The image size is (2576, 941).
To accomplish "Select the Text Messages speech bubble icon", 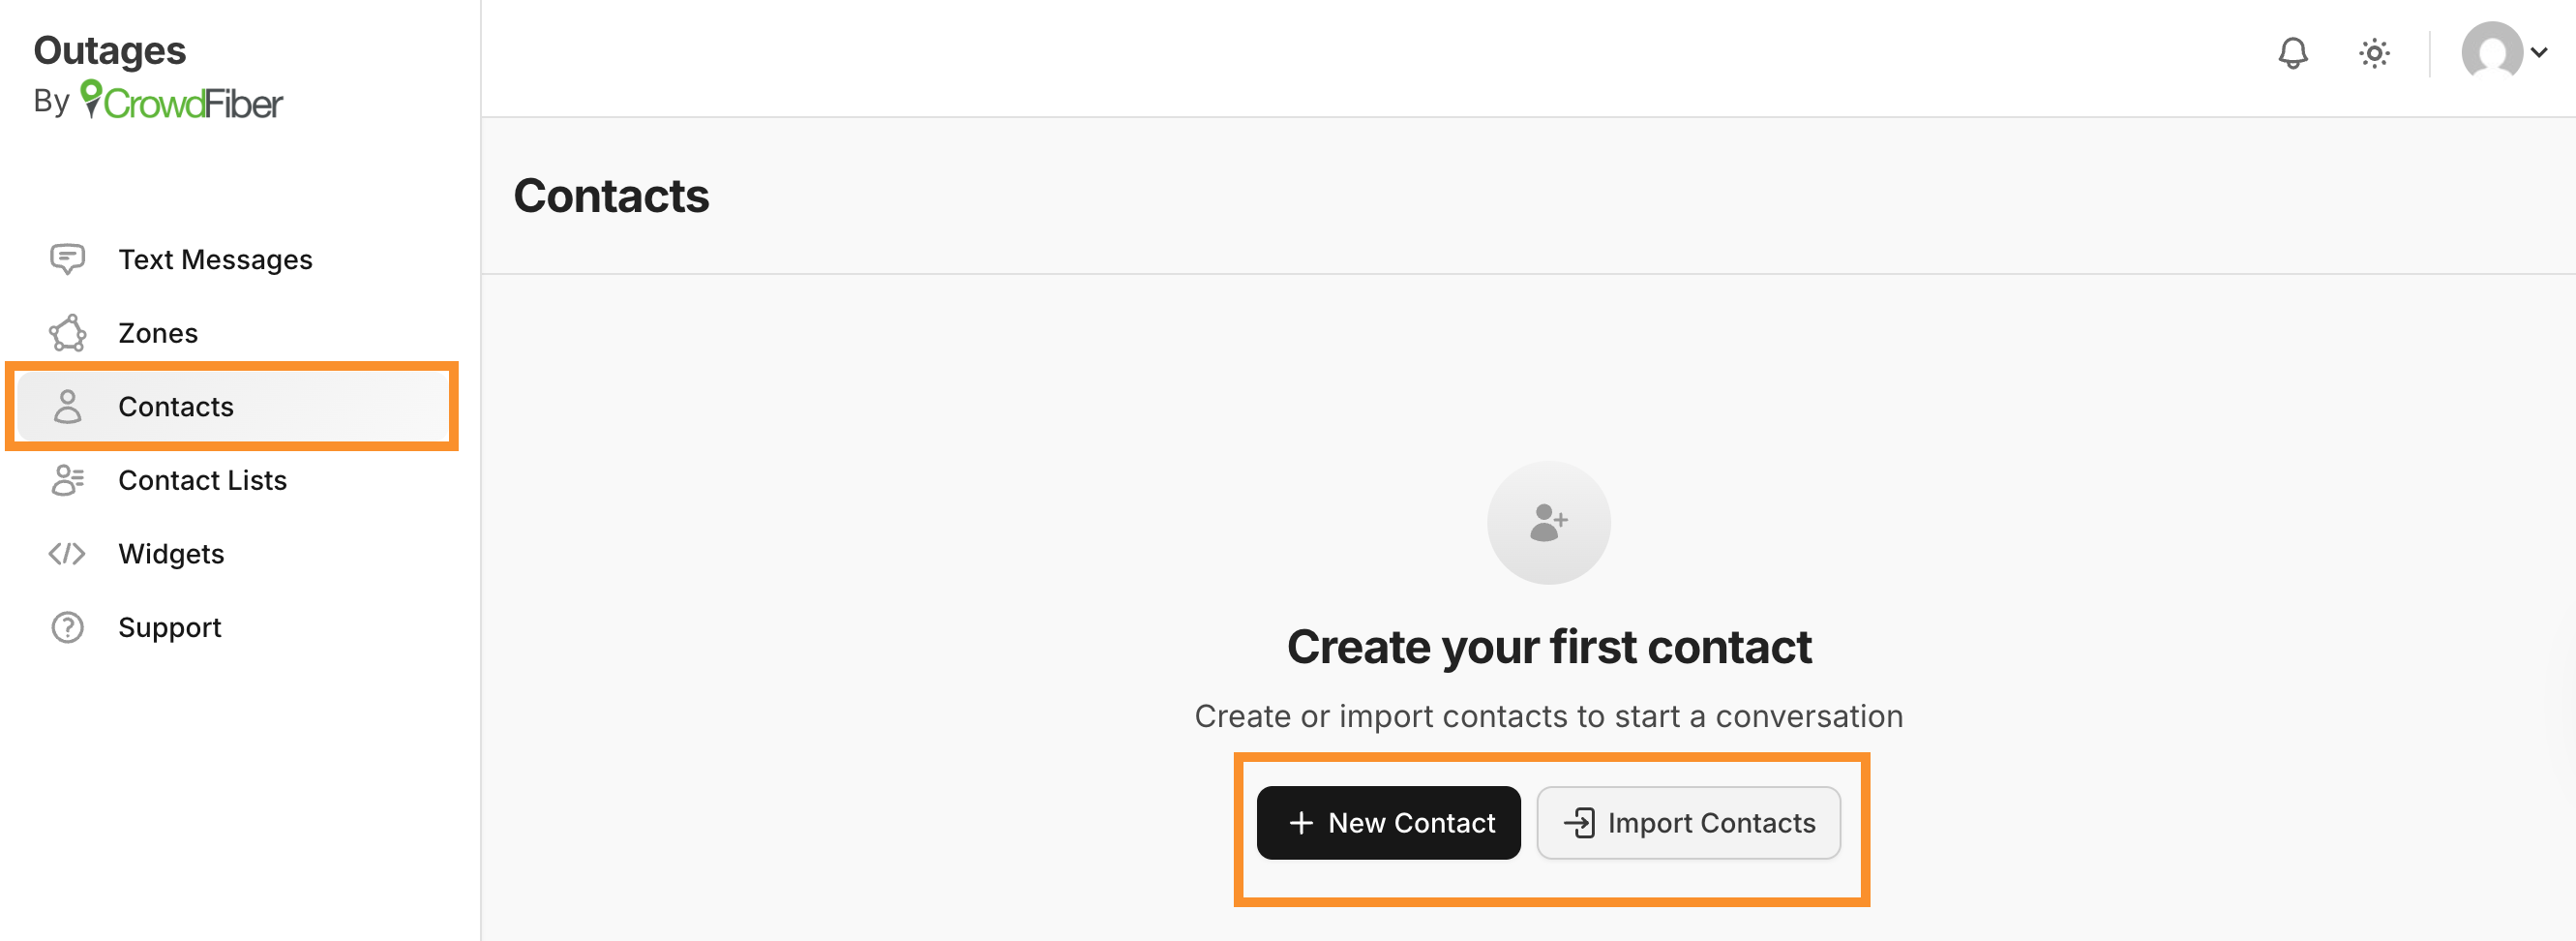I will pos(67,259).
